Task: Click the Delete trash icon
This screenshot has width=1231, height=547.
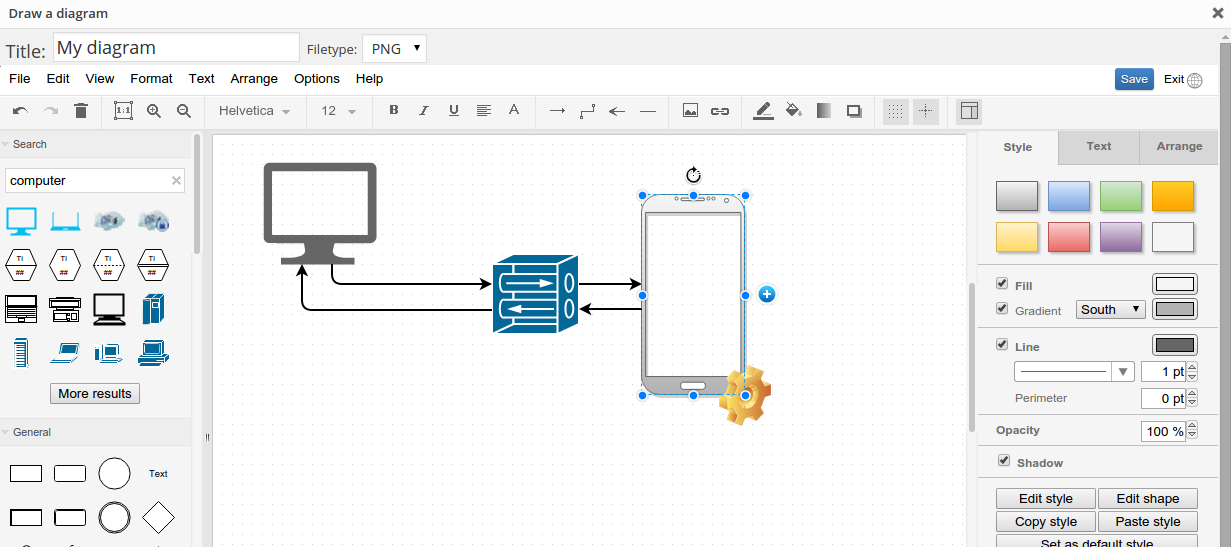Action: click(81, 111)
